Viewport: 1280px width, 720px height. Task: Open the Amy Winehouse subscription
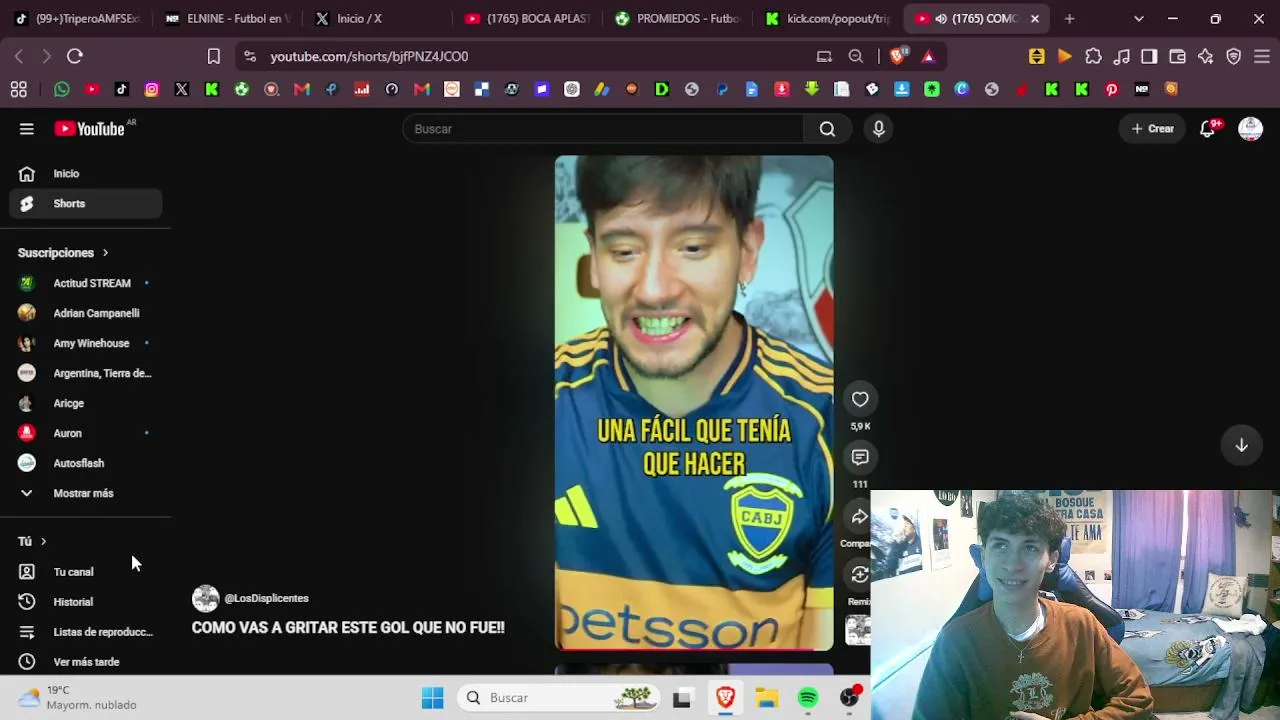(x=87, y=343)
